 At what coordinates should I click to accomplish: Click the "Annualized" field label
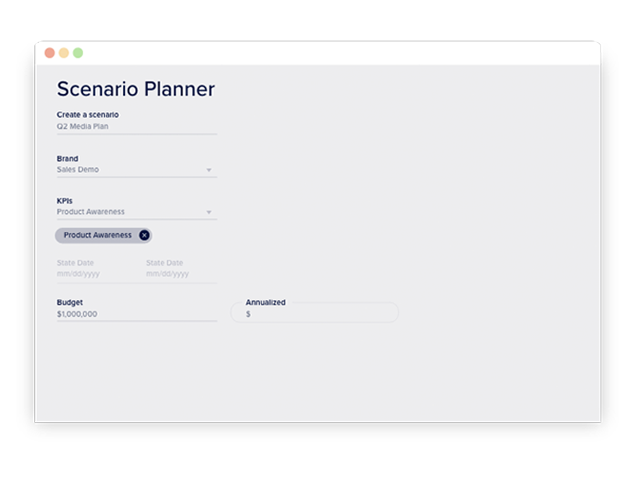tap(266, 302)
